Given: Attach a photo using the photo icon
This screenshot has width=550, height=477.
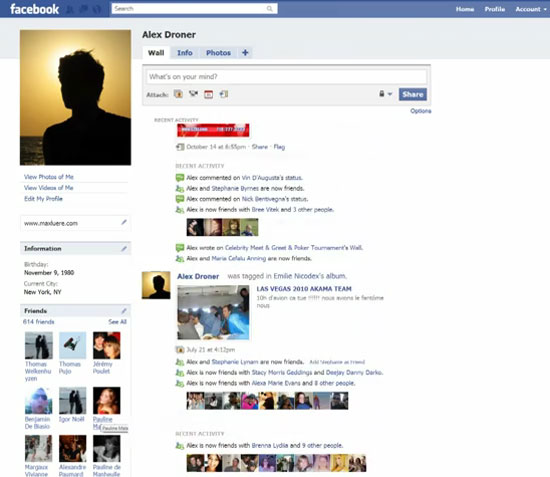Looking at the screenshot, I should tap(179, 94).
